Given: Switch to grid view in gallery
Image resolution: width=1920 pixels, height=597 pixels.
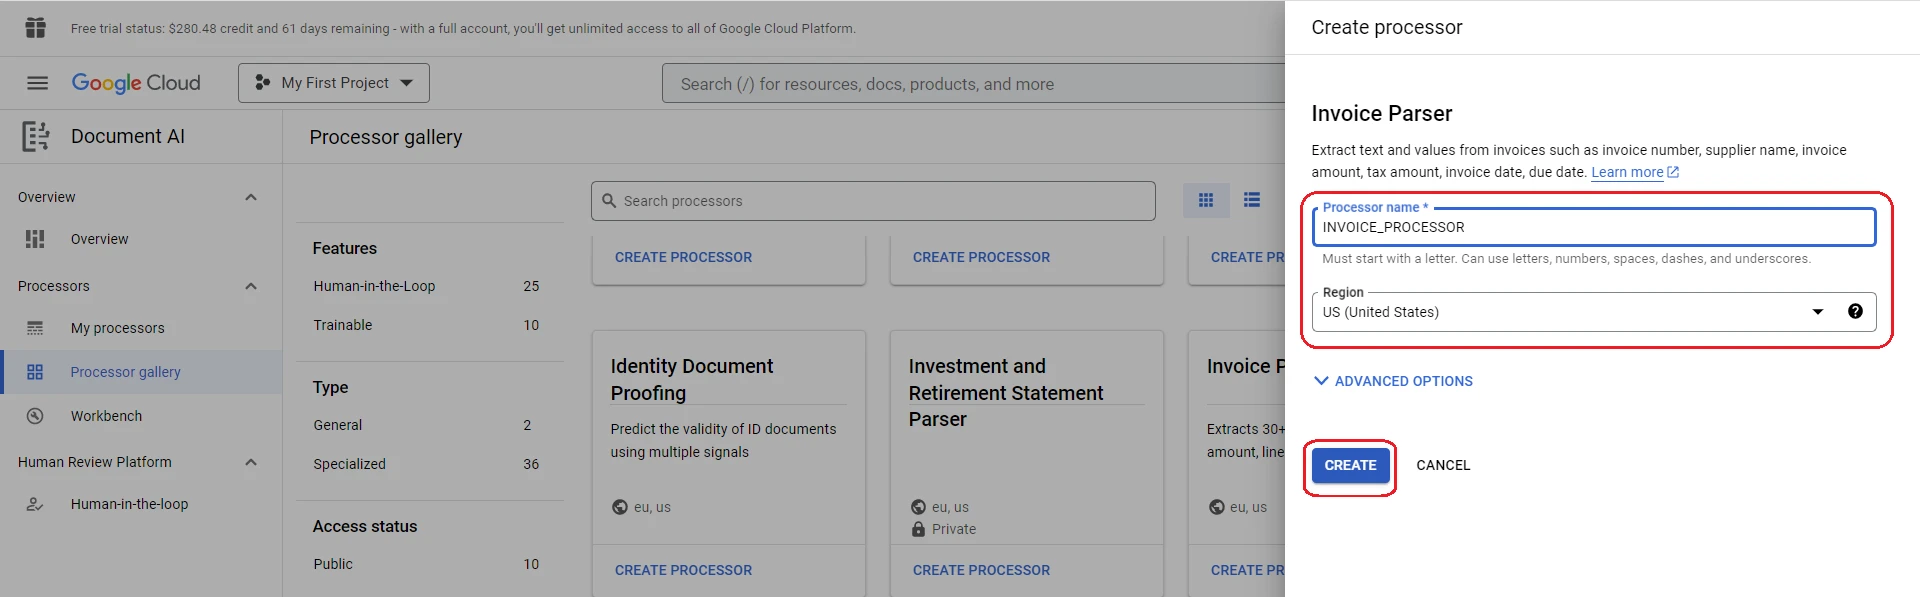Looking at the screenshot, I should coord(1206,200).
